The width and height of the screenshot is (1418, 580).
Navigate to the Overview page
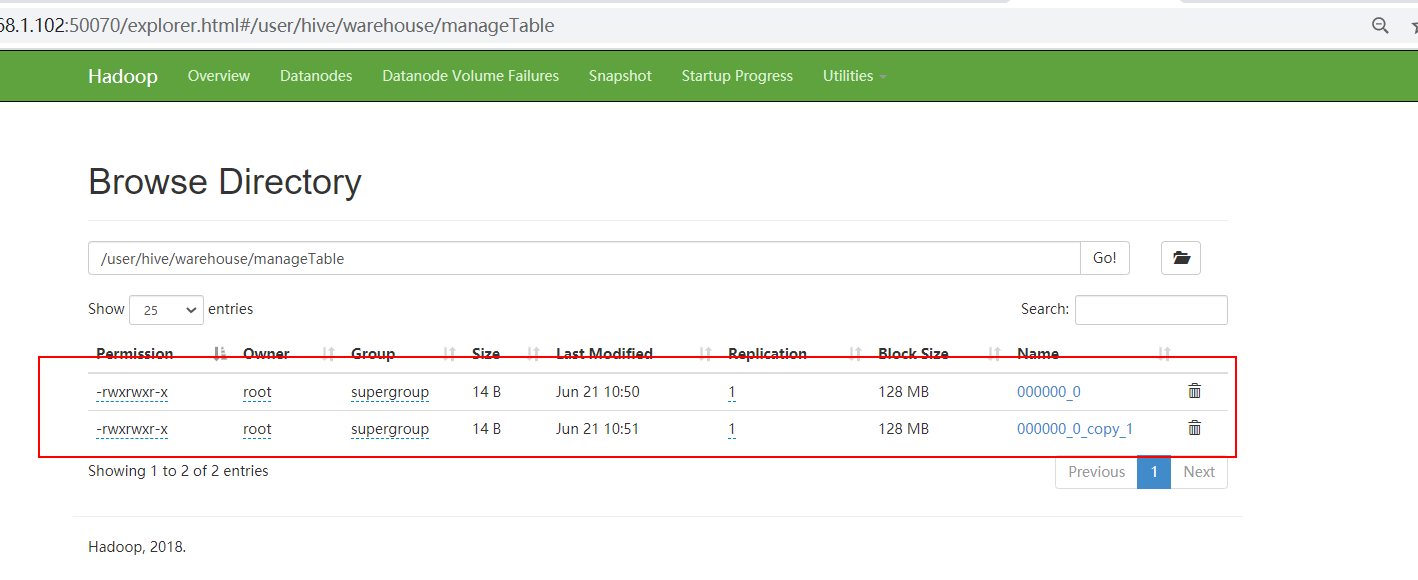click(218, 75)
